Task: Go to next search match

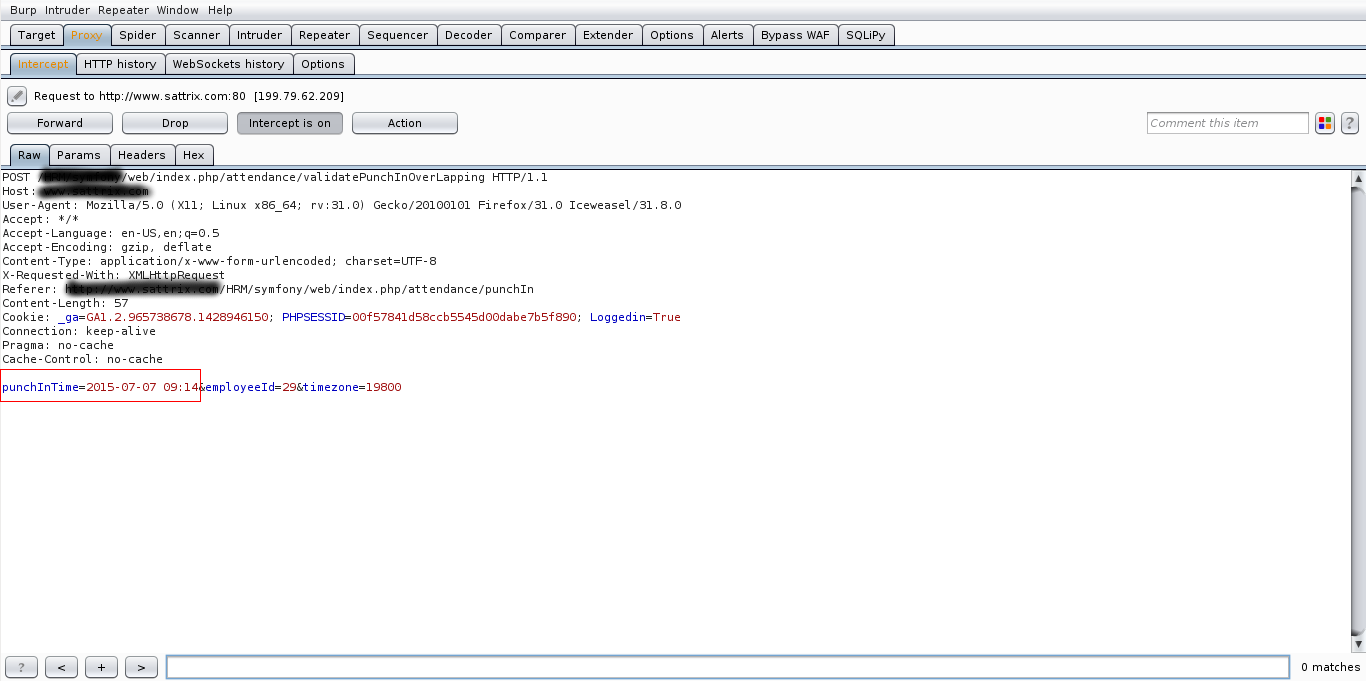Action: 141,667
